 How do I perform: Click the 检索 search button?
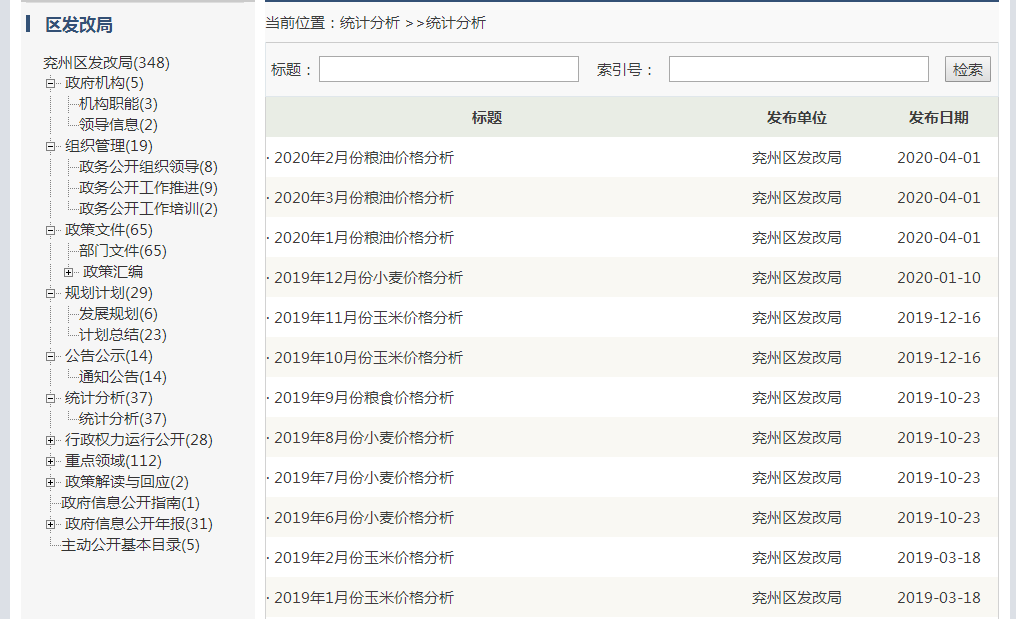tap(967, 69)
